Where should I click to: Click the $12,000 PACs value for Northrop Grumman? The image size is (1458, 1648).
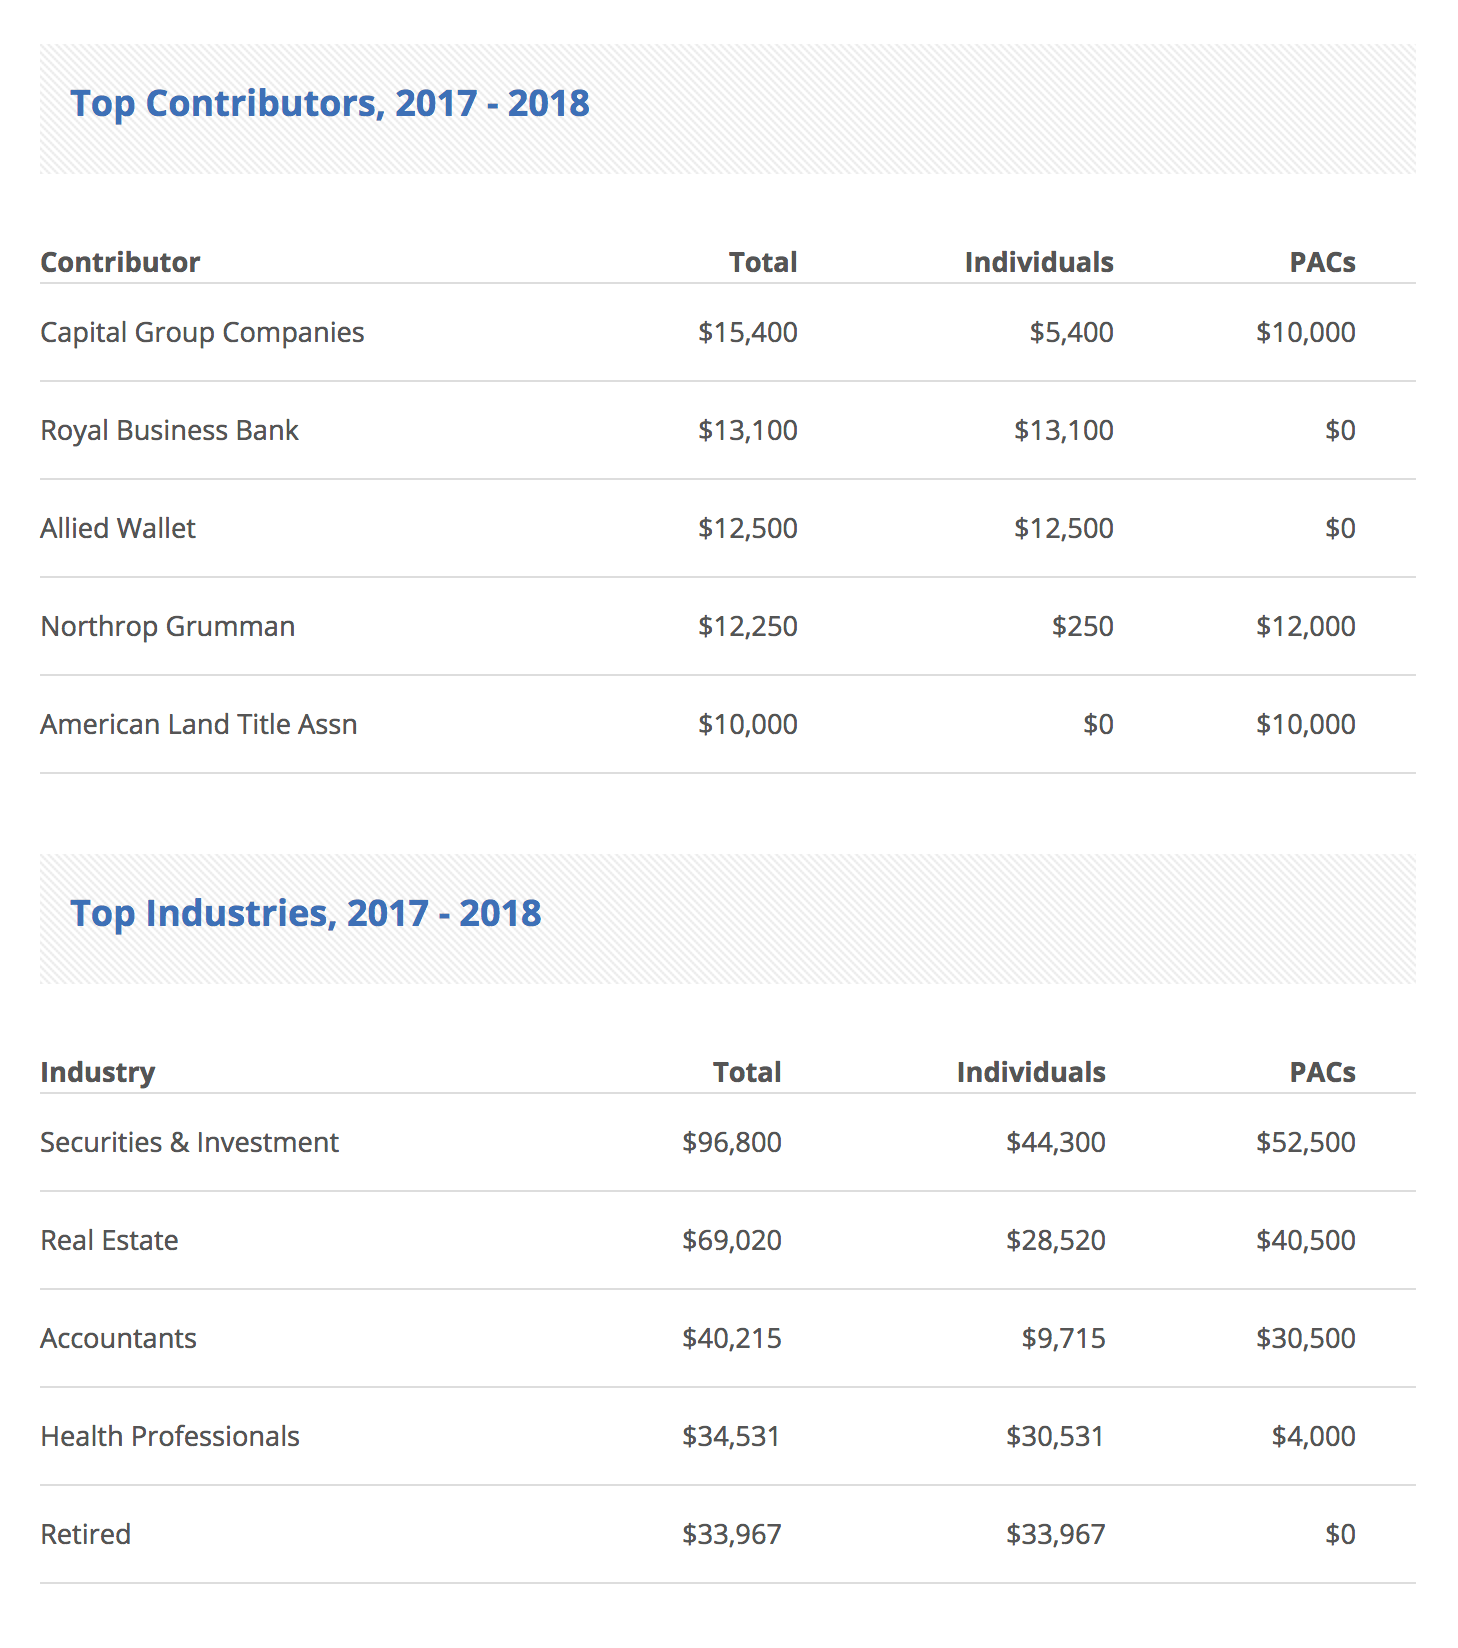pyautogui.click(x=1306, y=627)
